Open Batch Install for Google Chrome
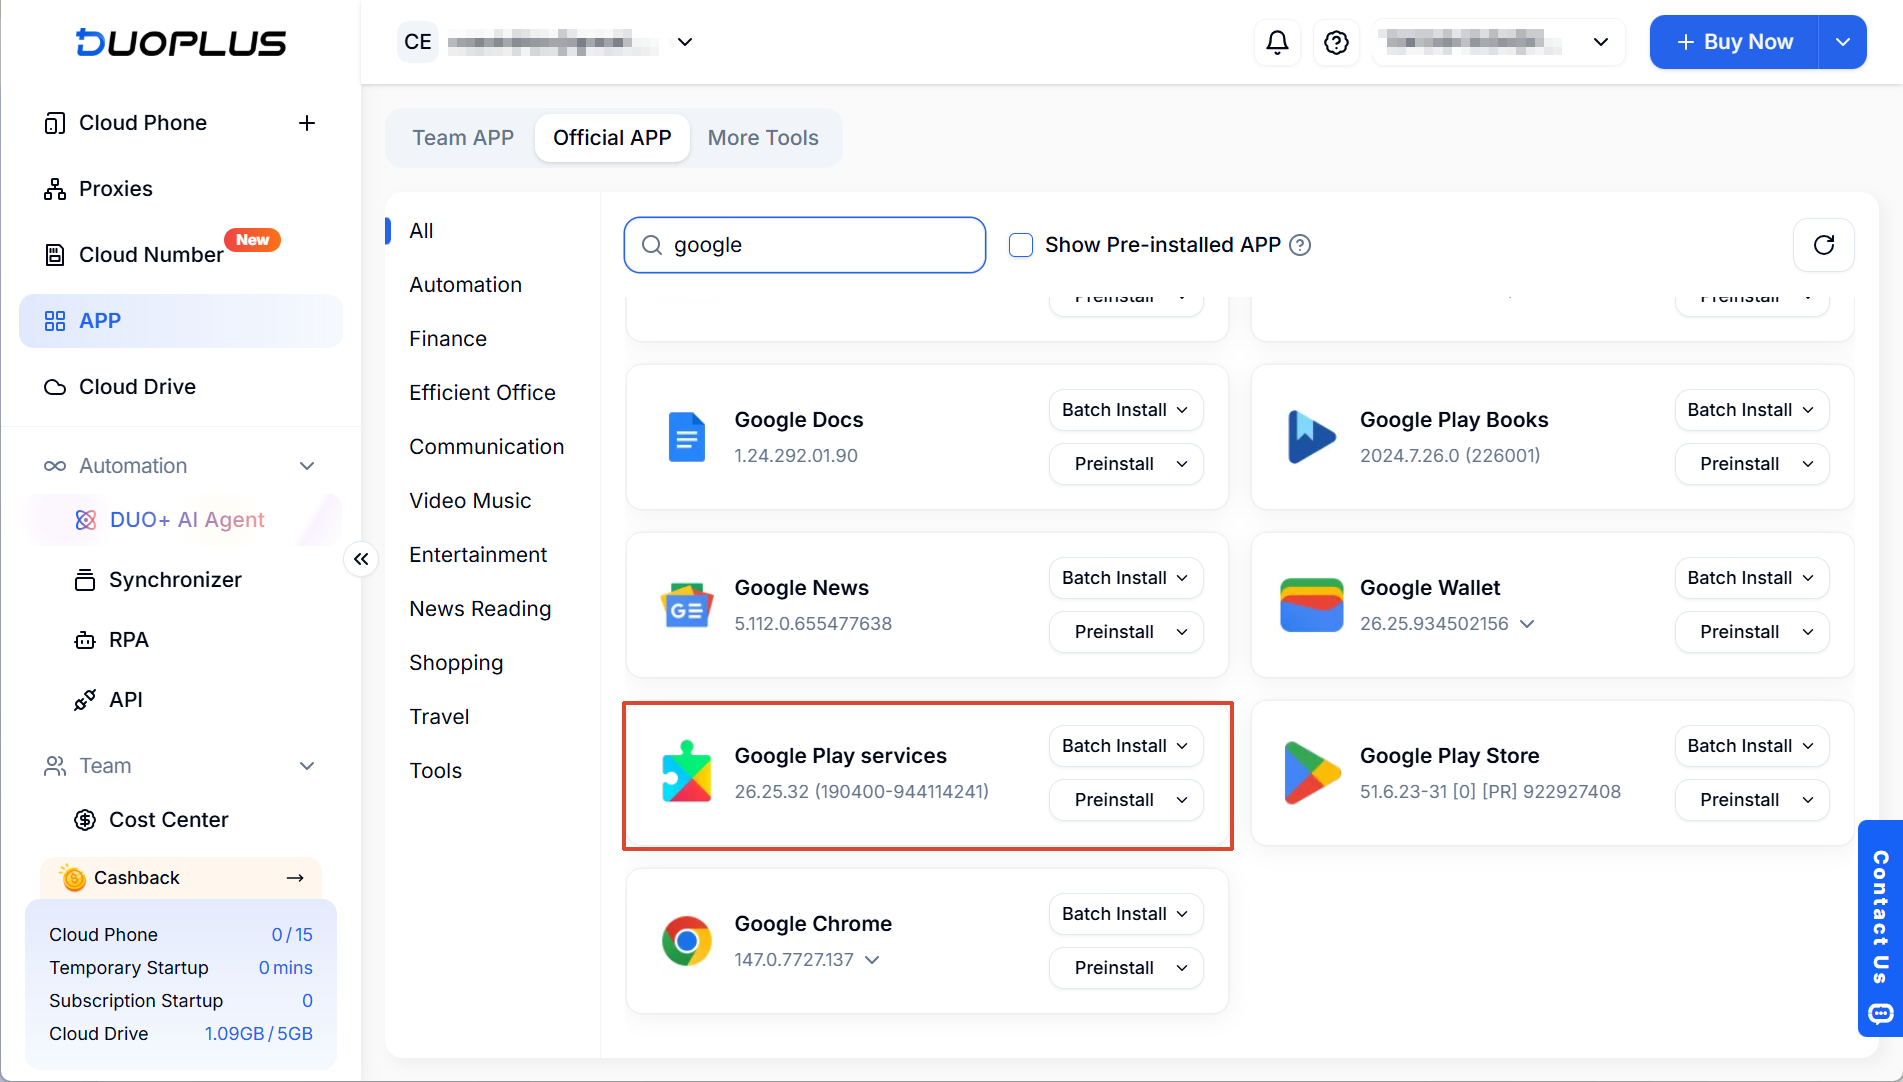 point(1126,914)
